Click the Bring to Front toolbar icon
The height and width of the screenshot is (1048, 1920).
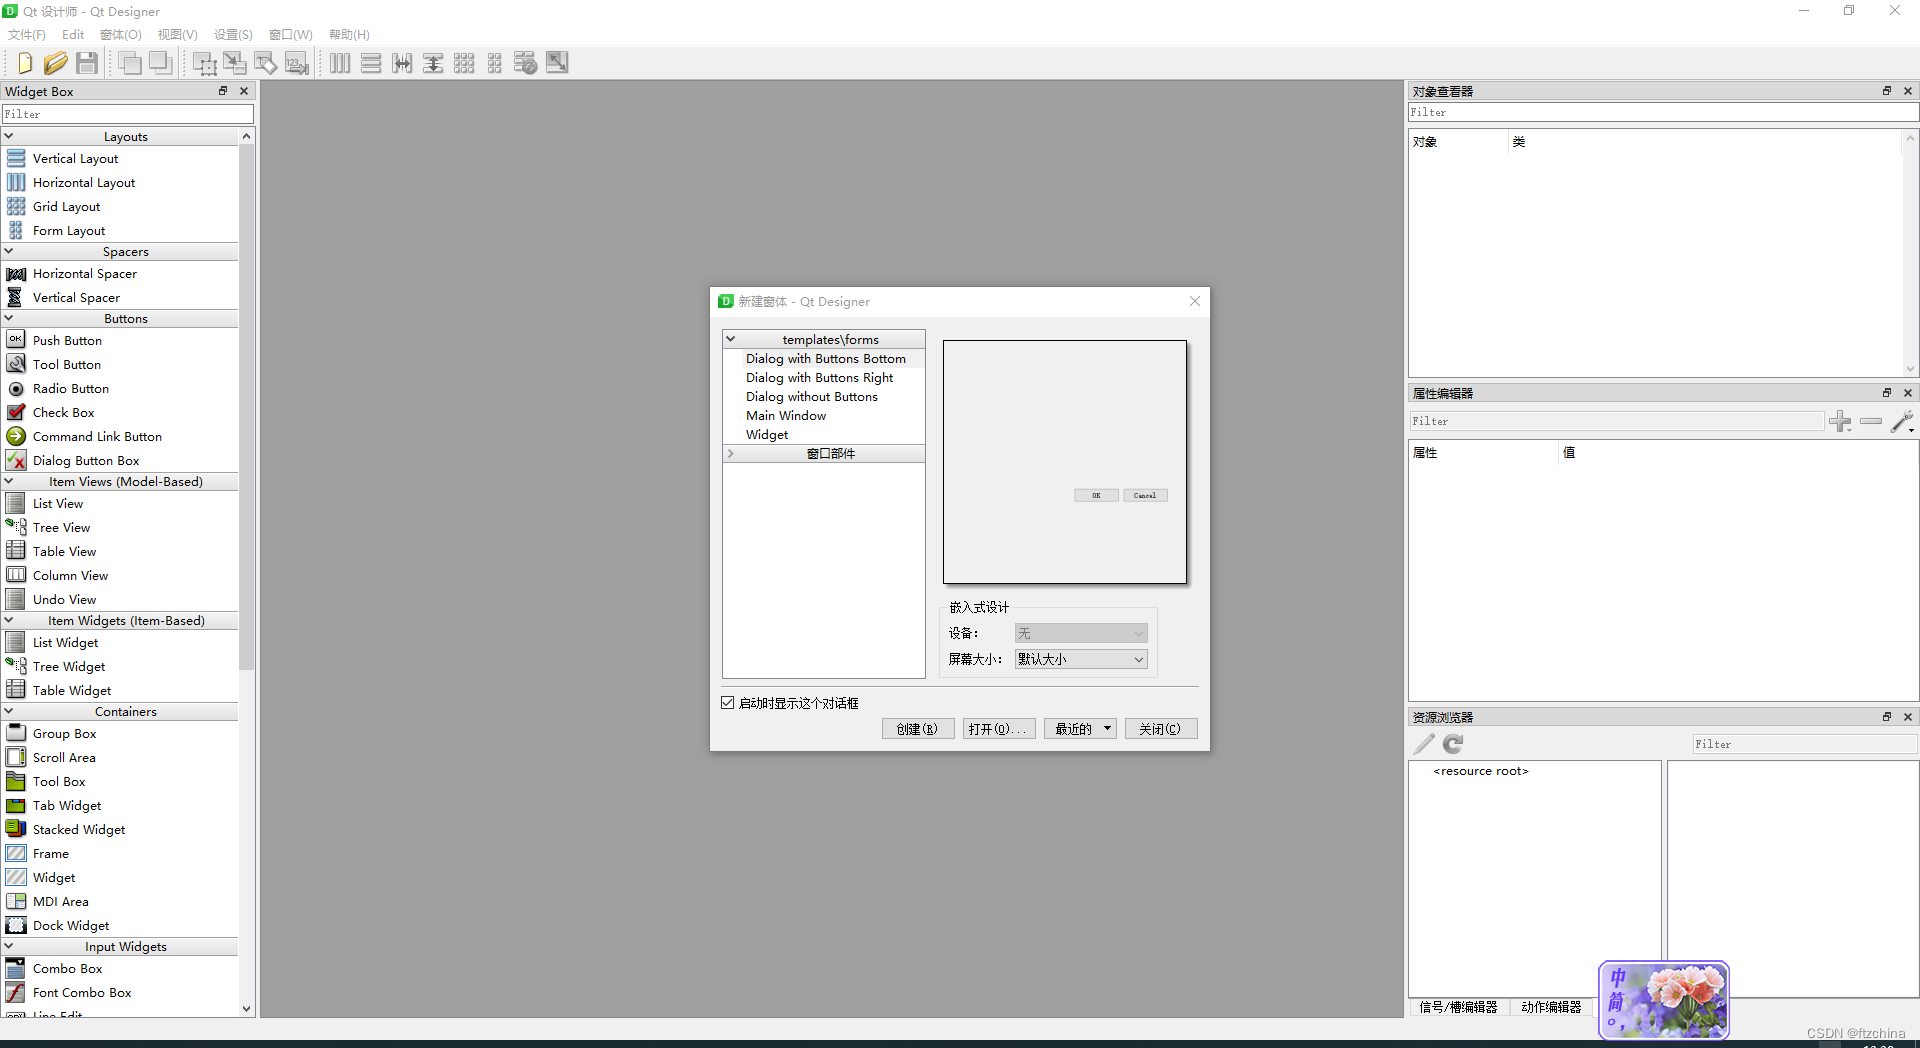pos(160,63)
